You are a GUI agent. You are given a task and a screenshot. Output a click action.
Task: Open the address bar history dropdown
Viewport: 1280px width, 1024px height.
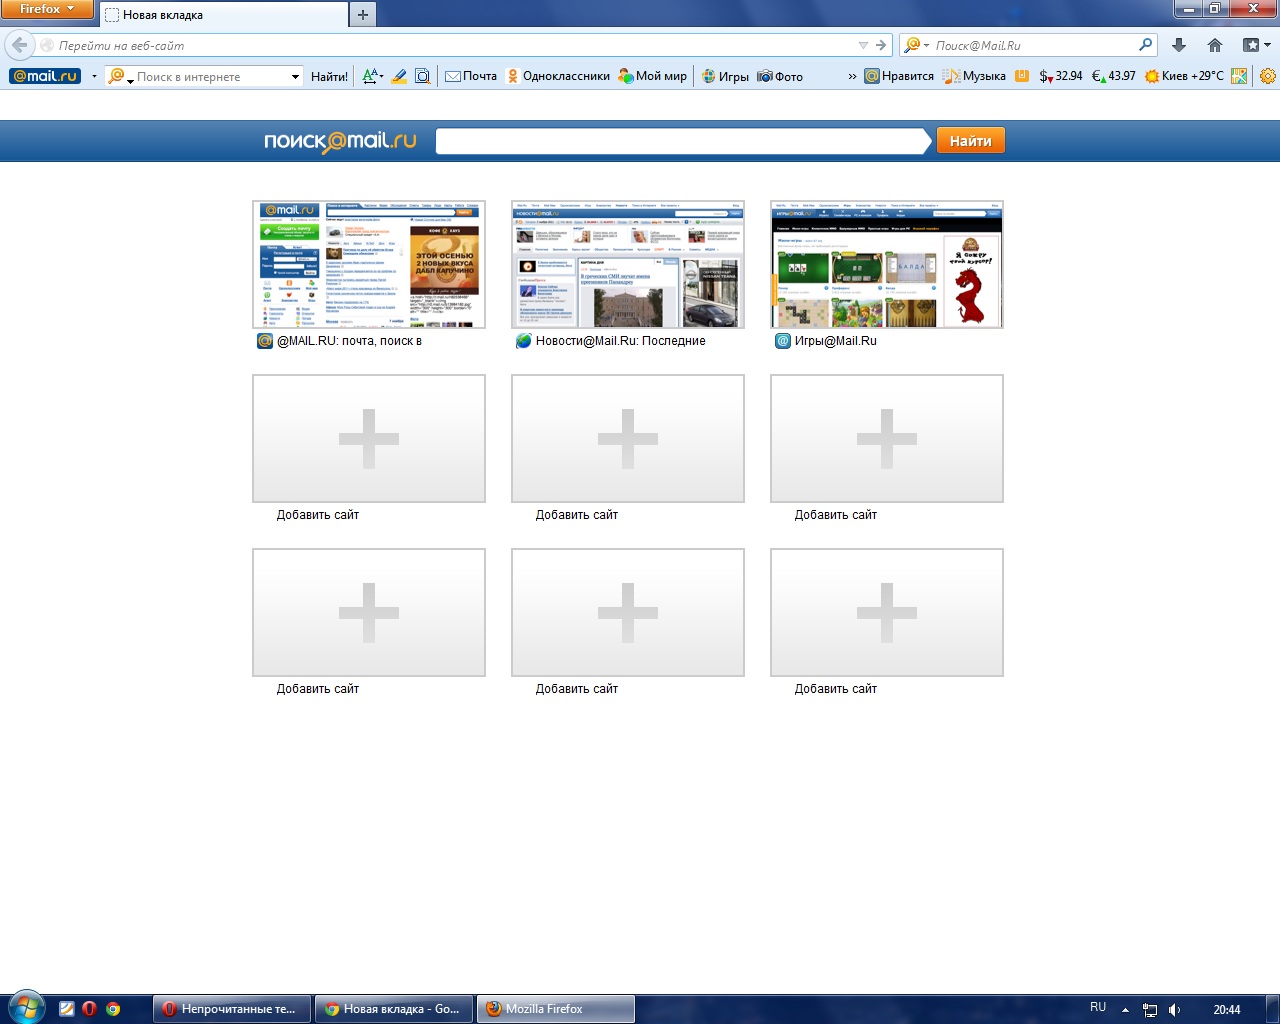tap(863, 45)
